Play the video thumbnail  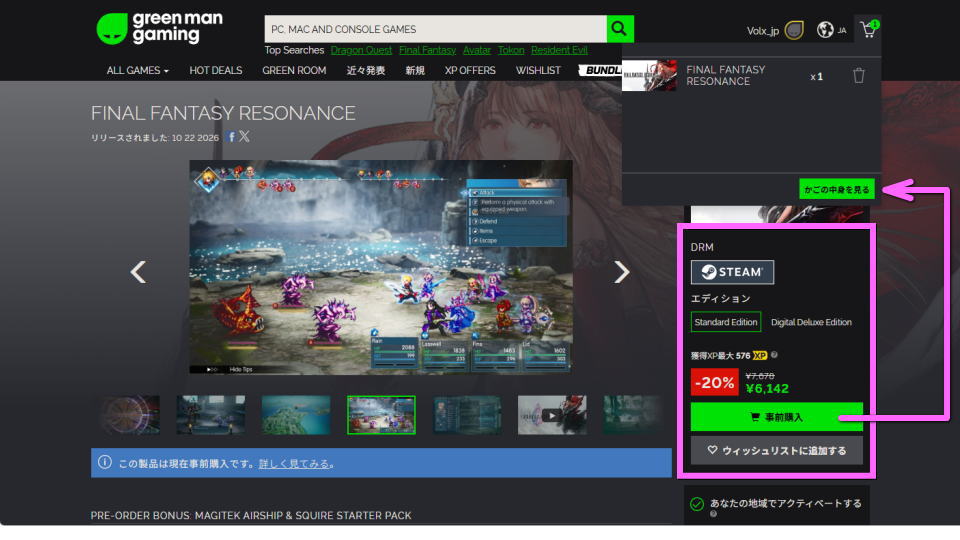pos(552,415)
